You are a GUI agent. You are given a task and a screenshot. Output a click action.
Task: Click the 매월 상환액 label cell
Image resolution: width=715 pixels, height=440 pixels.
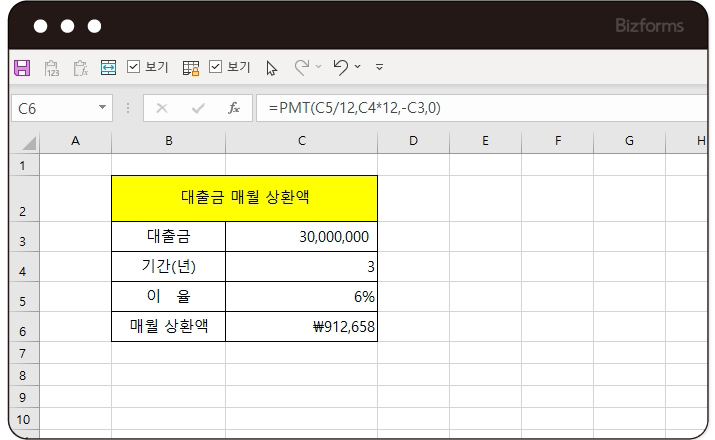169,327
